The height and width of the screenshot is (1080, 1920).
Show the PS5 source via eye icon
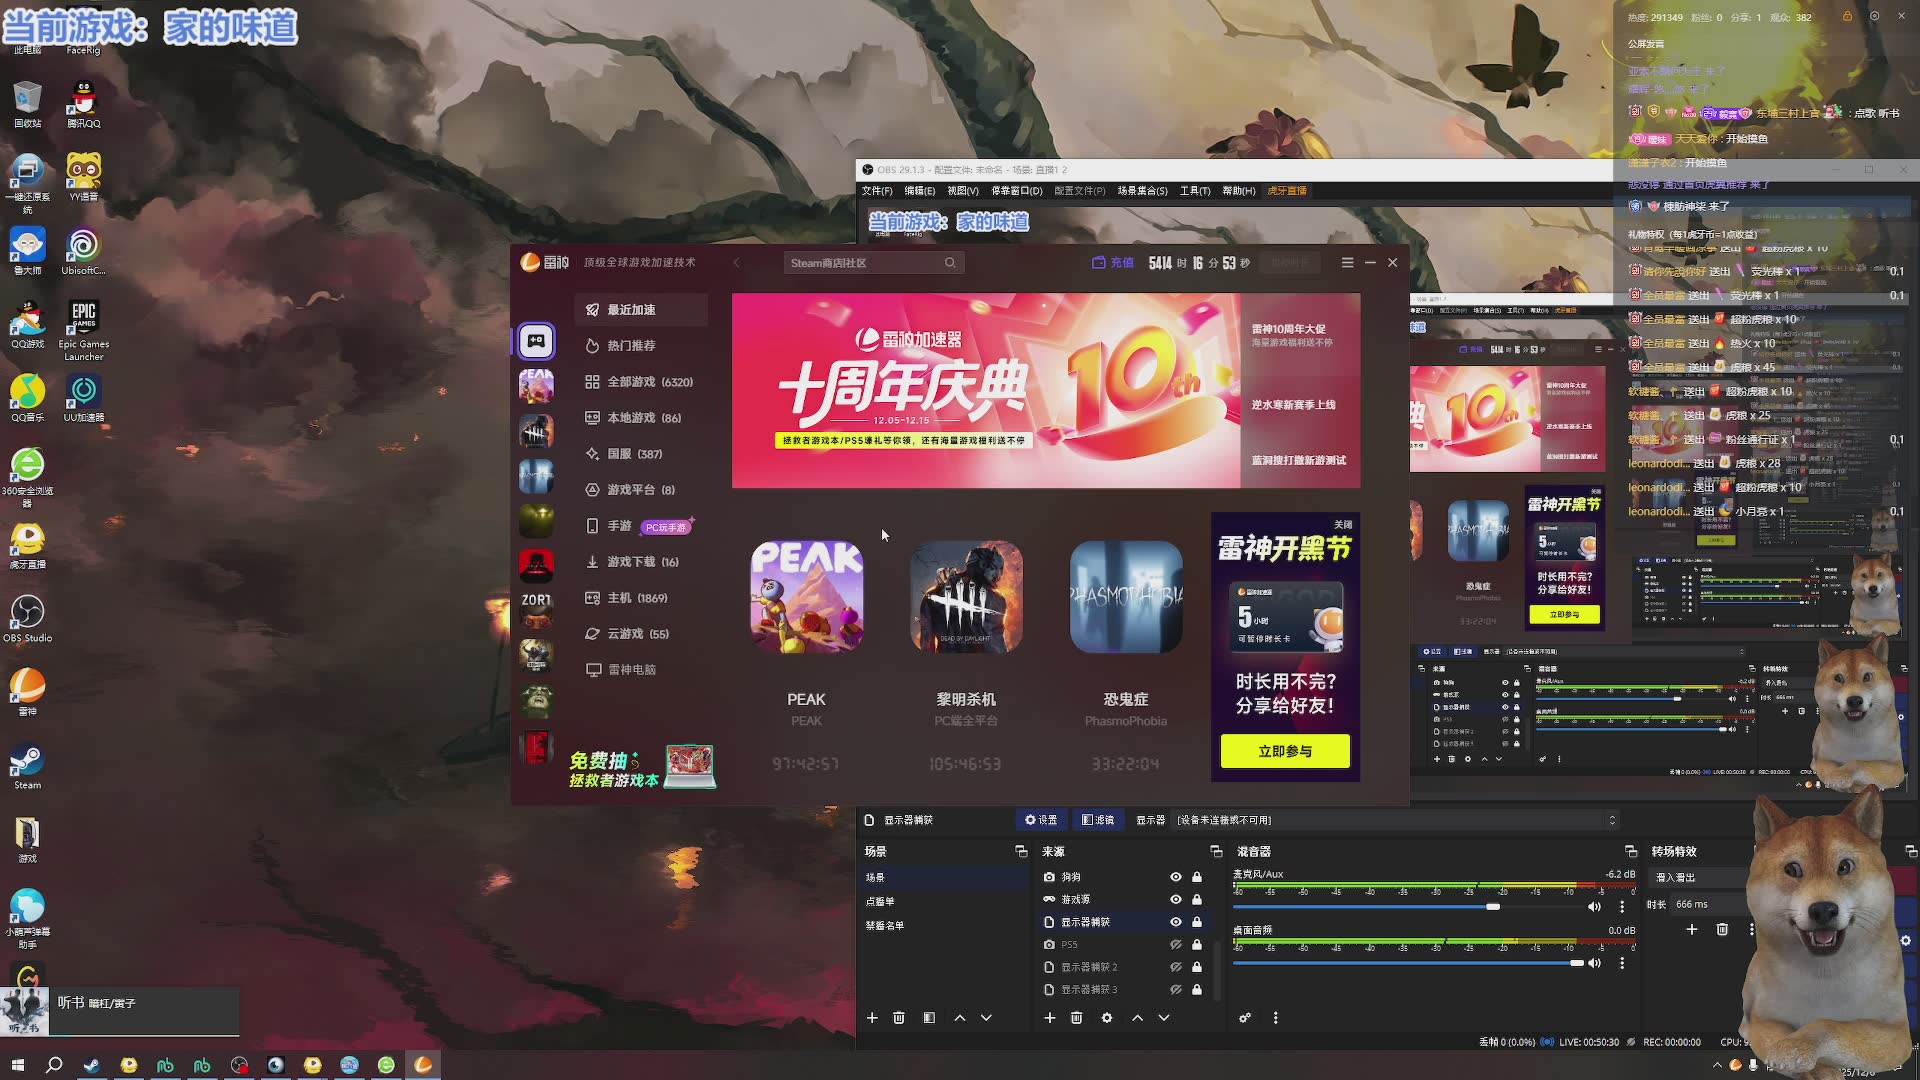pyautogui.click(x=1176, y=945)
